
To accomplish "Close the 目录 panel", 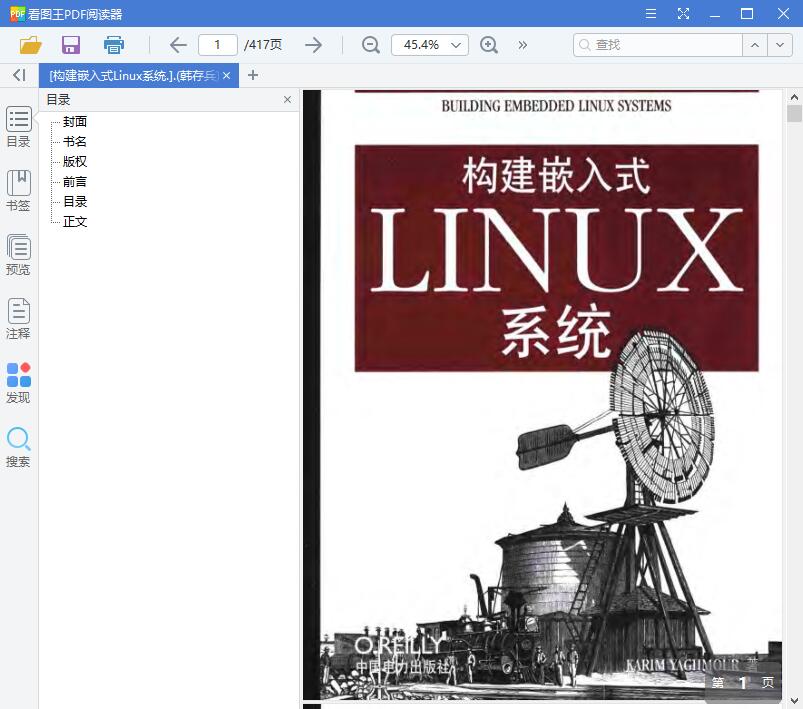I will tap(287, 99).
